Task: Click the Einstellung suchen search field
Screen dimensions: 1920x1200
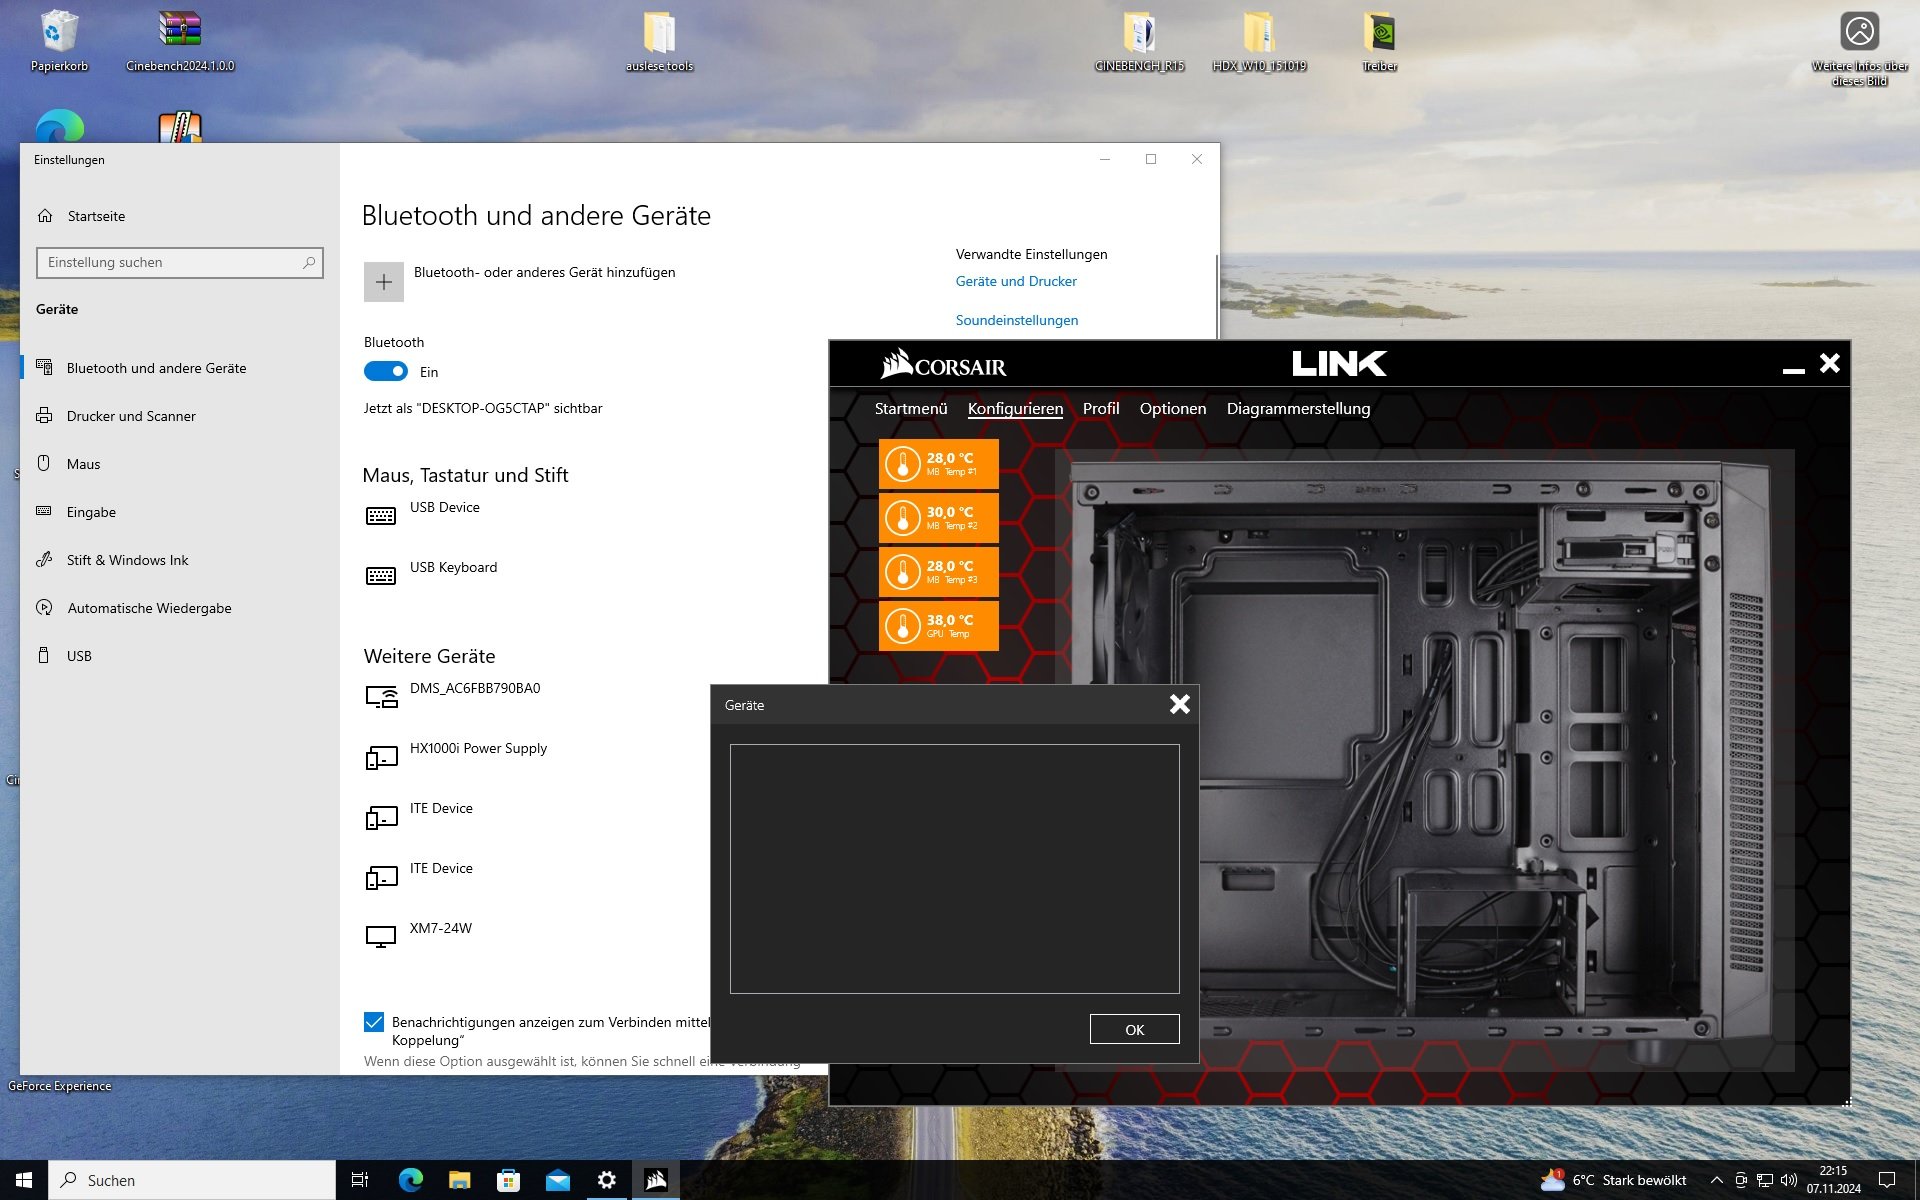Action: pos(180,262)
